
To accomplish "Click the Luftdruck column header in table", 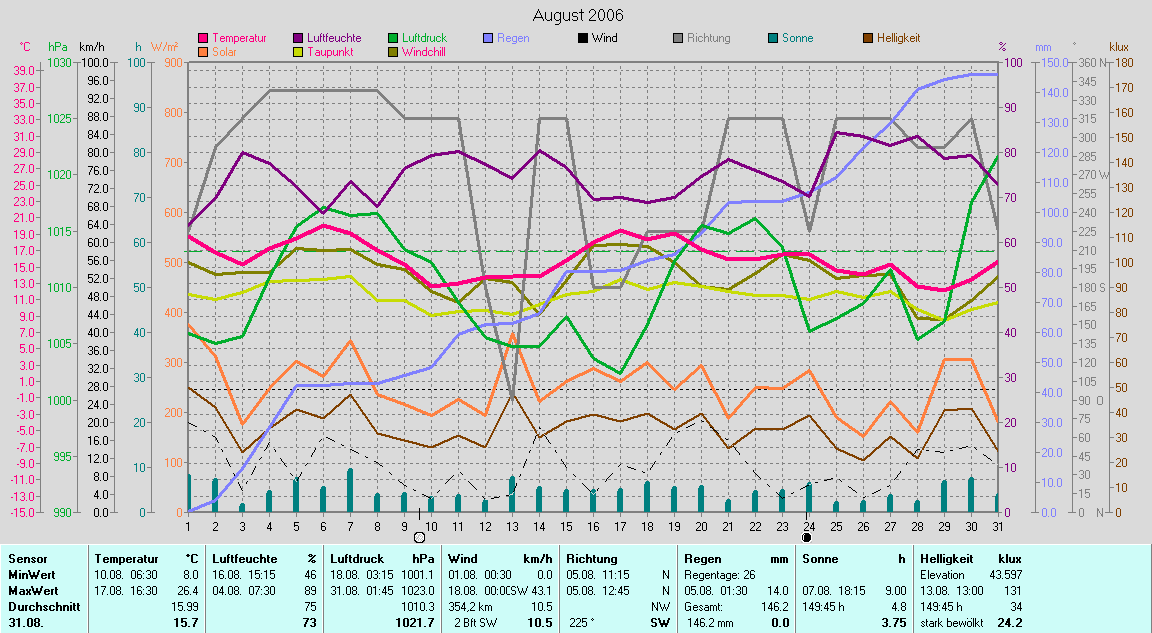I will (x=357, y=559).
